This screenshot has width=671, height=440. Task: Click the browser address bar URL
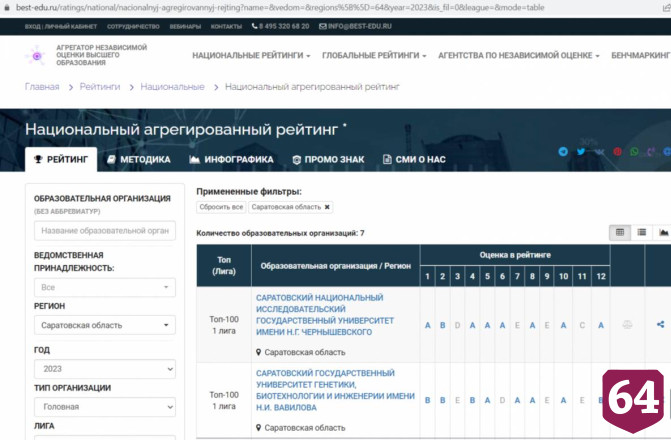(x=280, y=8)
